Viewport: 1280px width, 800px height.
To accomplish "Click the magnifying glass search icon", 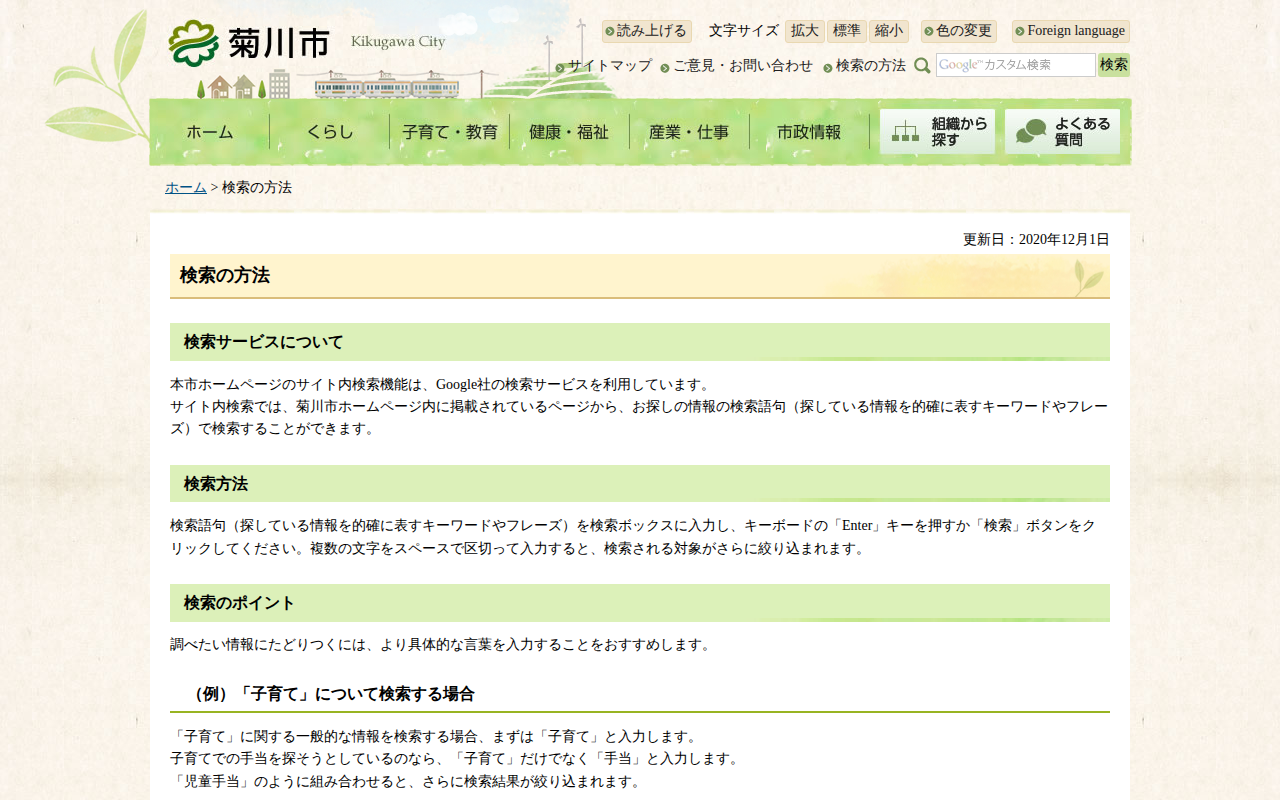I will click(922, 66).
